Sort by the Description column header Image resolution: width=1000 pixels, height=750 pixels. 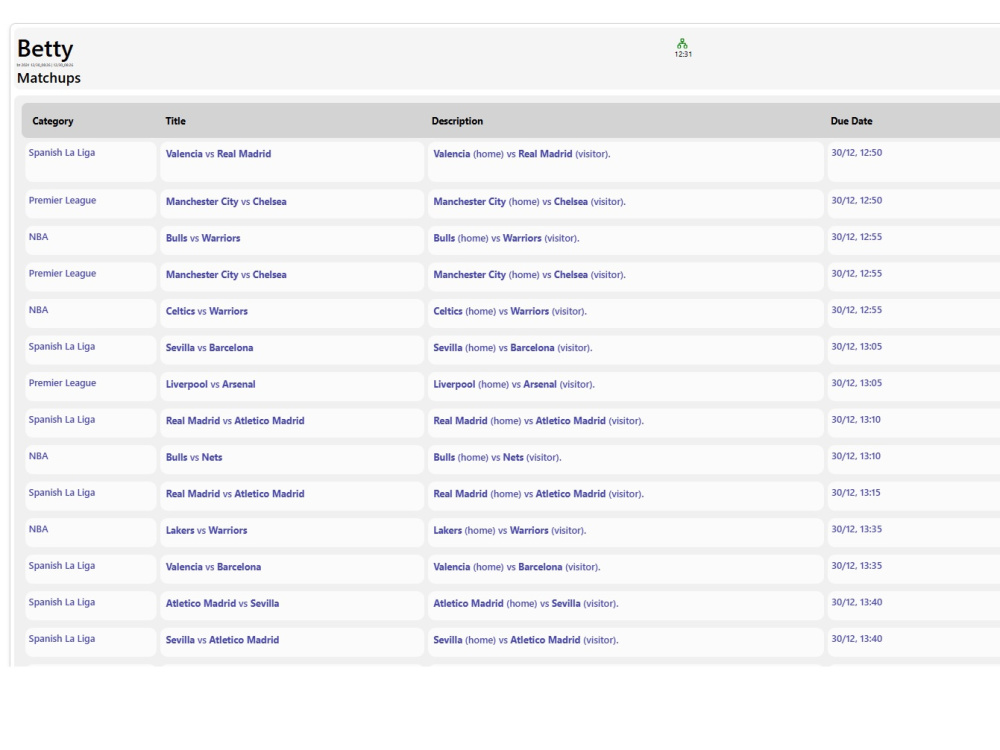(457, 121)
